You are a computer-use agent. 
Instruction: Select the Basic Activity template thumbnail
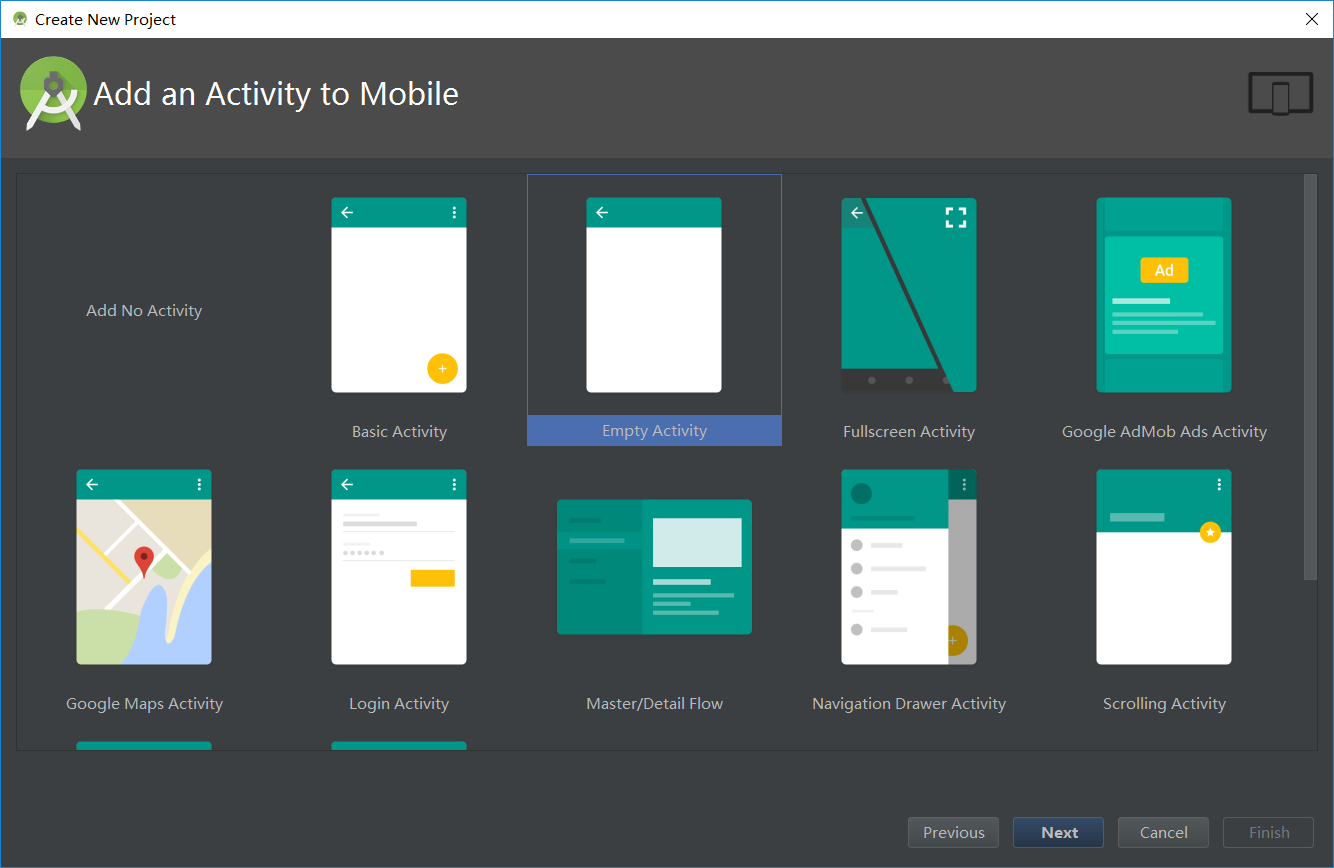tap(398, 295)
